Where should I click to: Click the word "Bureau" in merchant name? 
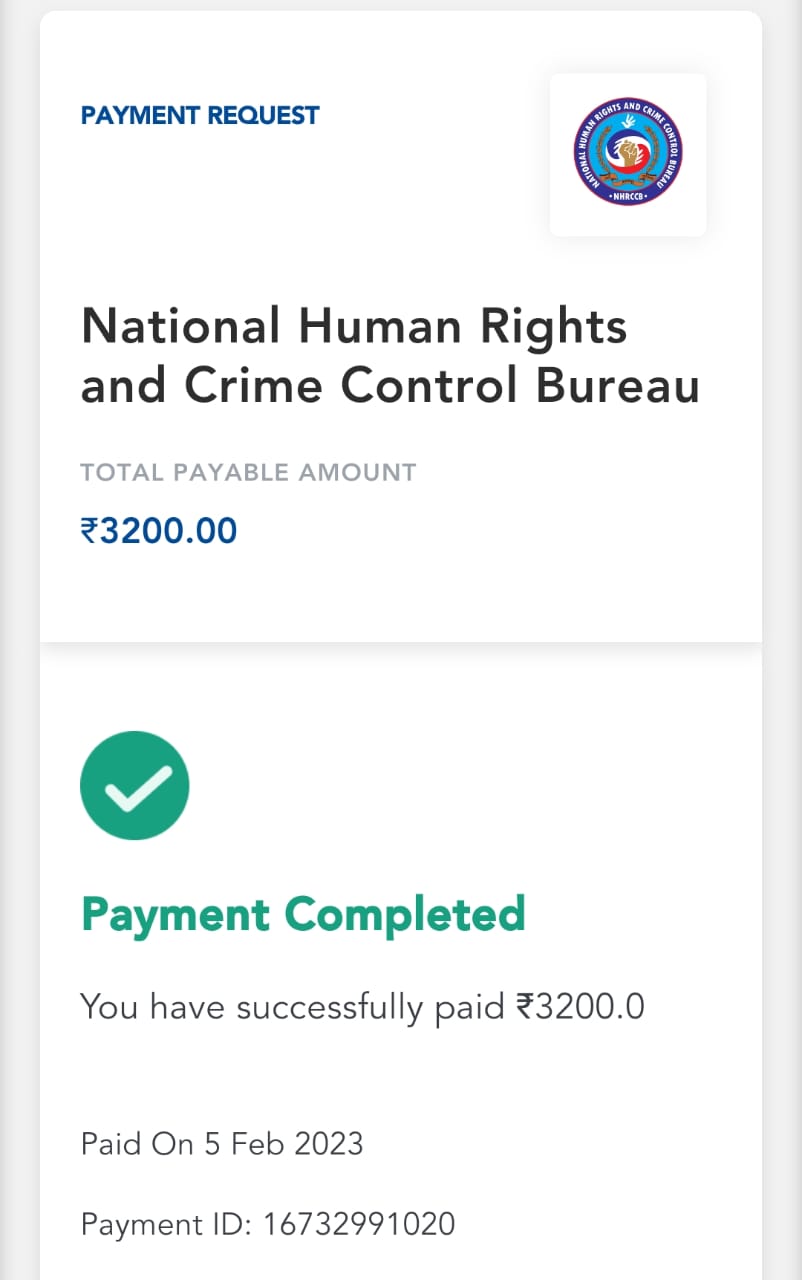point(617,387)
